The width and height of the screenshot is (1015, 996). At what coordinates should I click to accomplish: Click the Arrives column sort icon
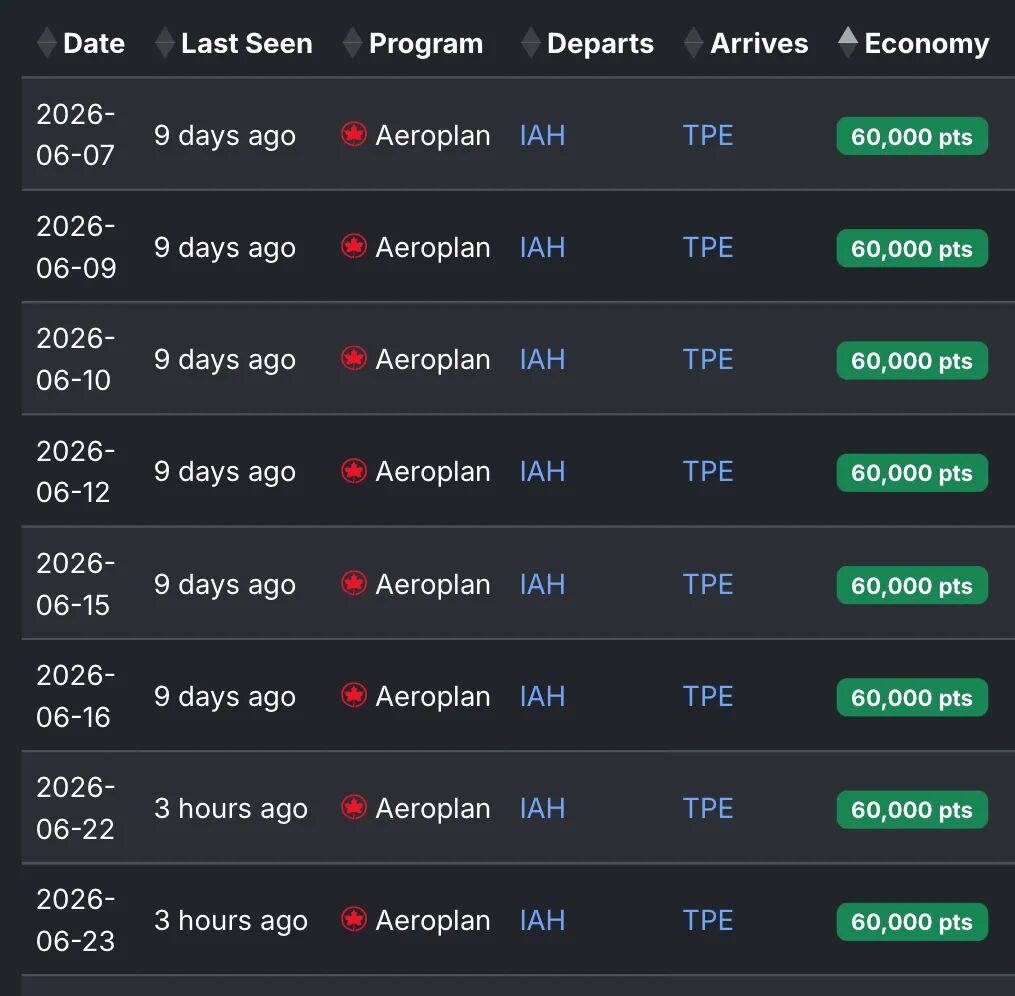[x=693, y=43]
